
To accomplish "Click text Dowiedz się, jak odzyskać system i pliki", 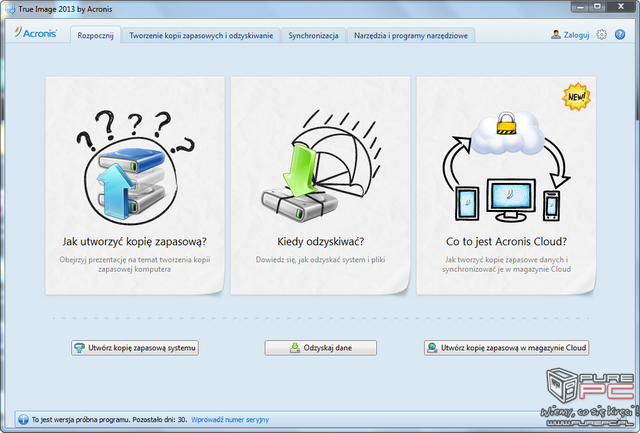I will point(320,260).
